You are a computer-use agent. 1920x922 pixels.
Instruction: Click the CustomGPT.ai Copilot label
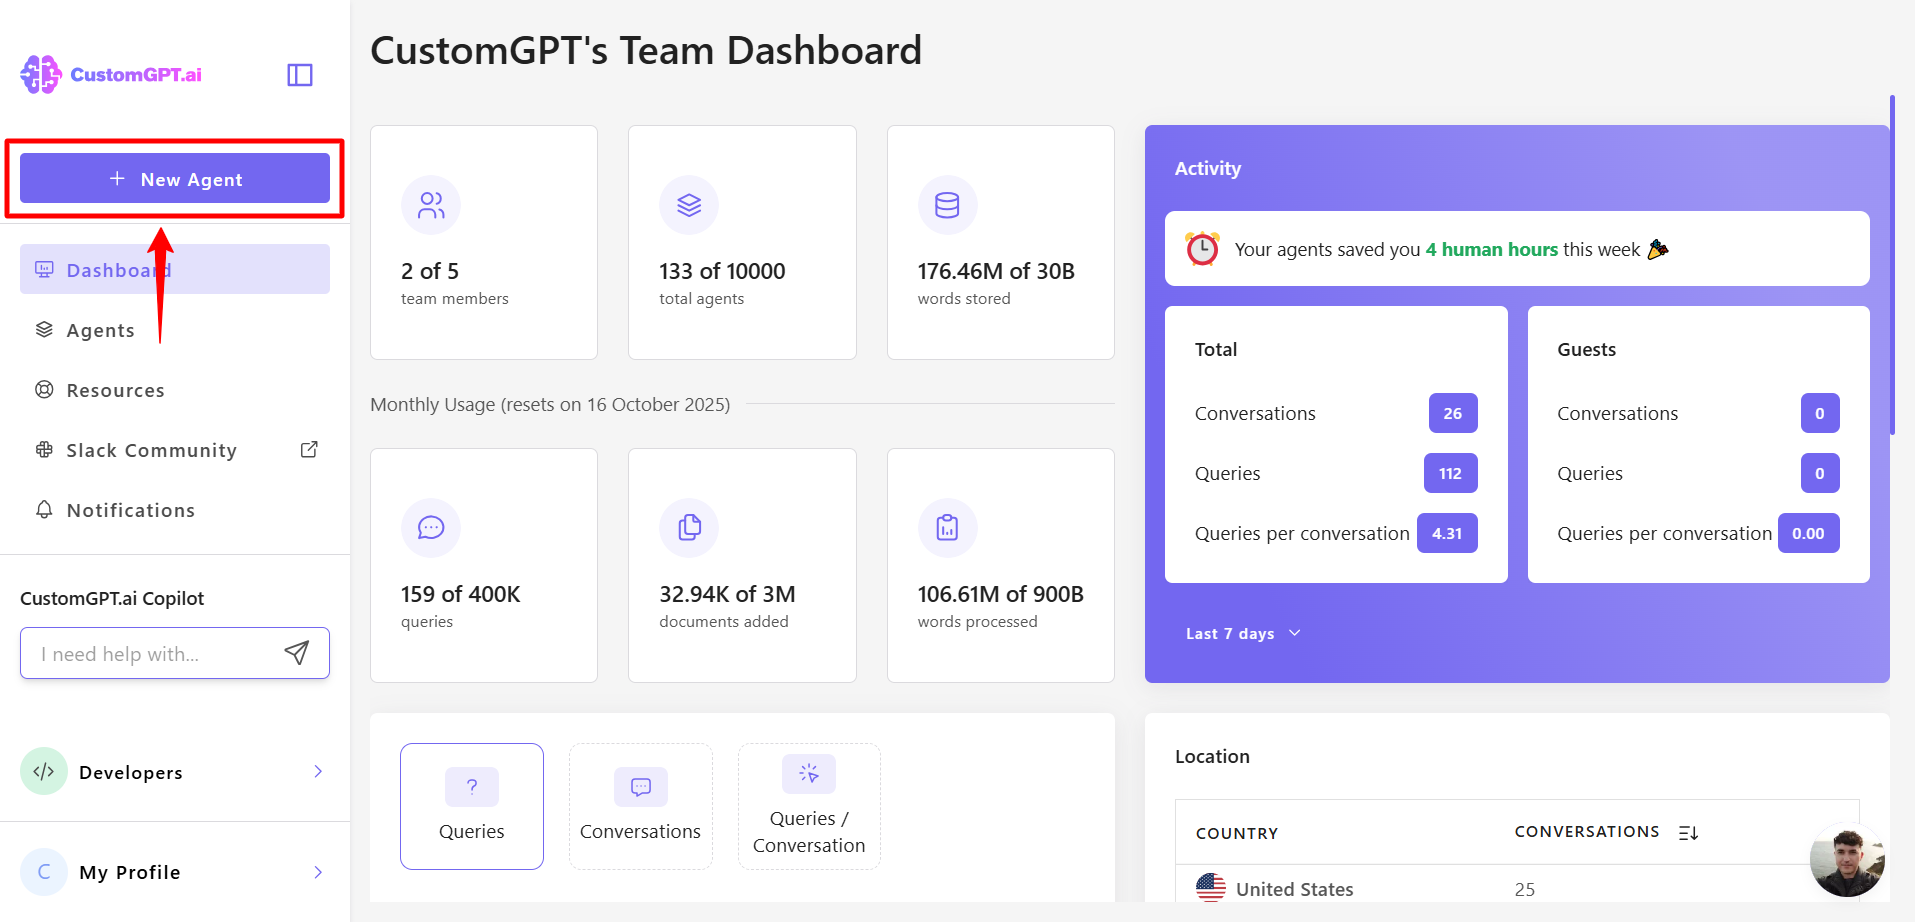(x=112, y=598)
